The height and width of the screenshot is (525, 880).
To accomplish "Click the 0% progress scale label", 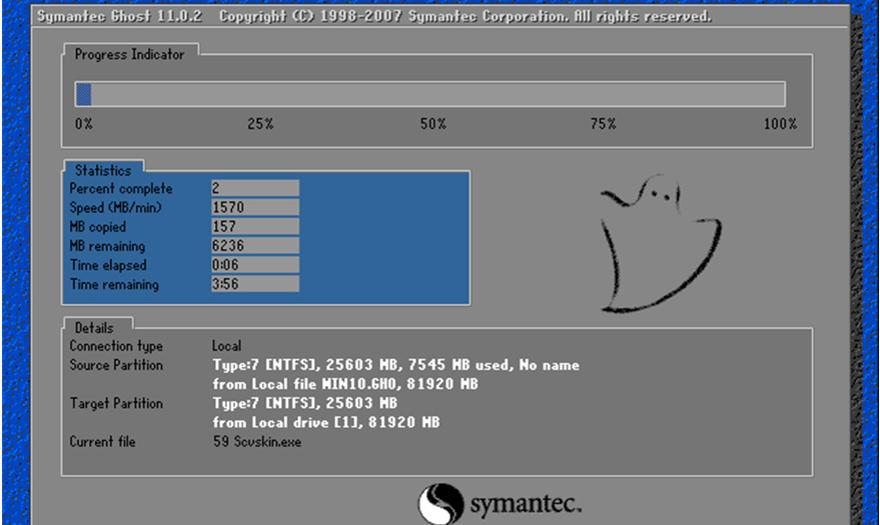I will click(x=84, y=124).
